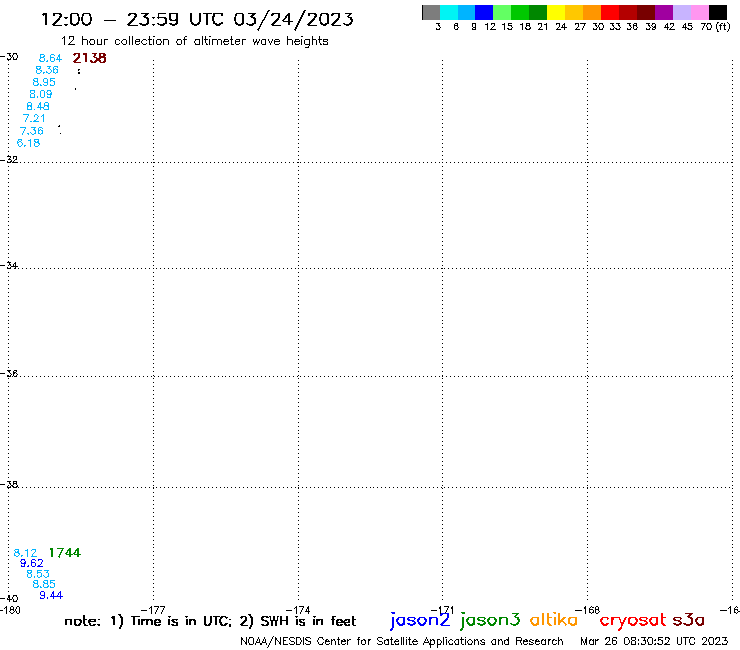Select the longitude axis label -174
The width and height of the screenshot is (740, 650).
point(298,610)
